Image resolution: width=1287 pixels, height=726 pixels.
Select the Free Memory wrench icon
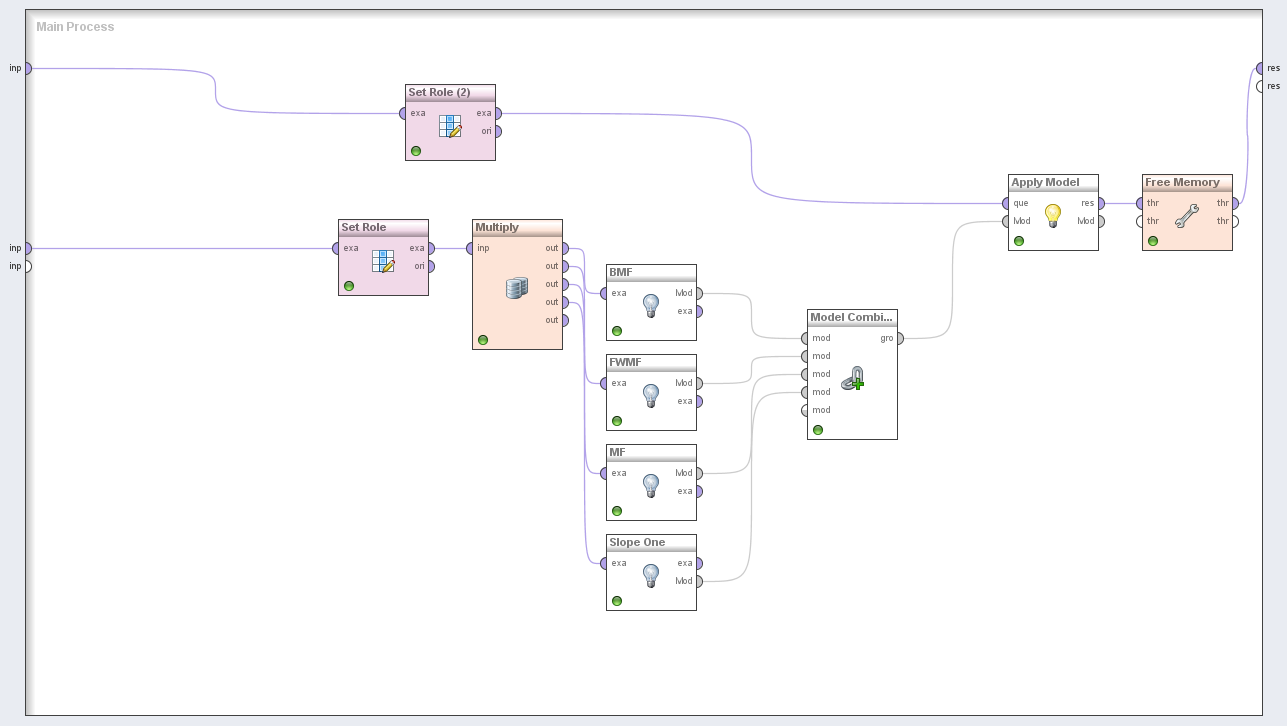(1186, 216)
